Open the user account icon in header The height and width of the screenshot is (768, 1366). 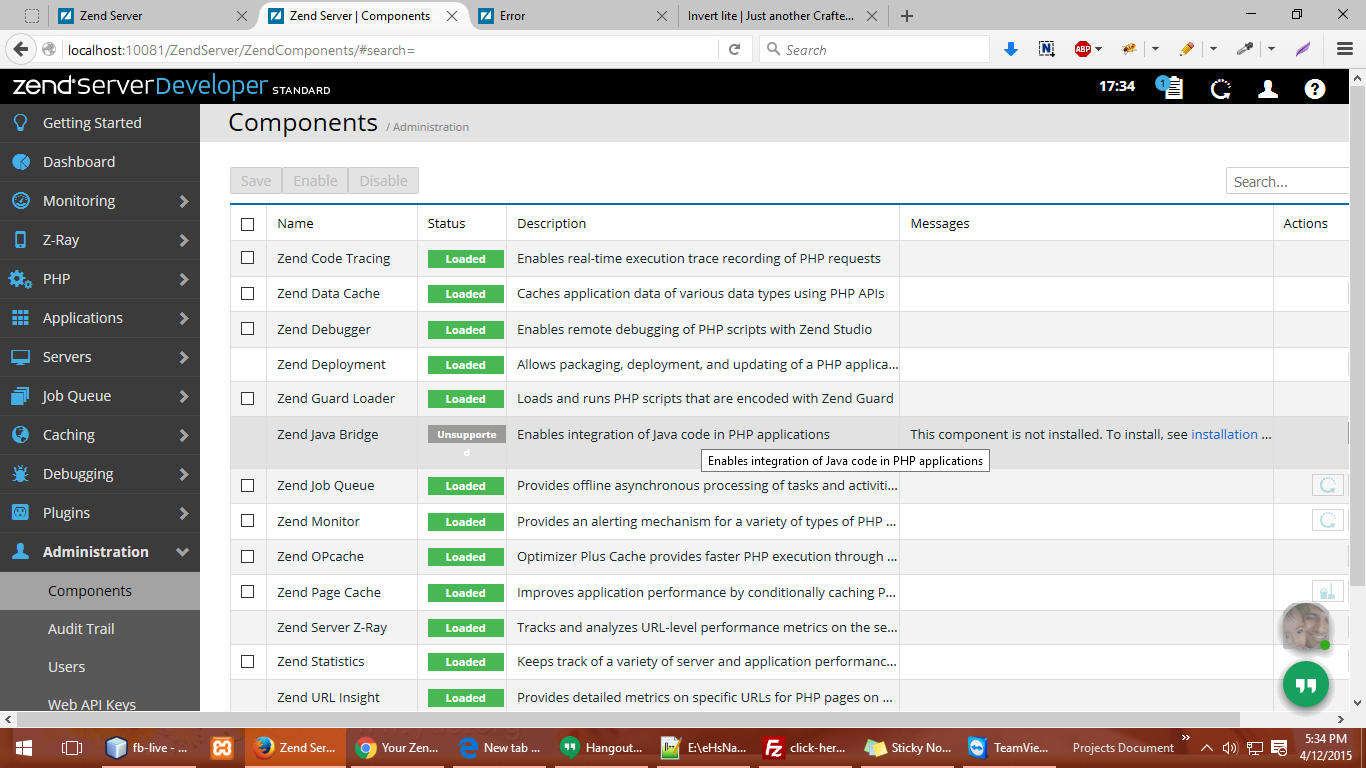pyautogui.click(x=1268, y=89)
